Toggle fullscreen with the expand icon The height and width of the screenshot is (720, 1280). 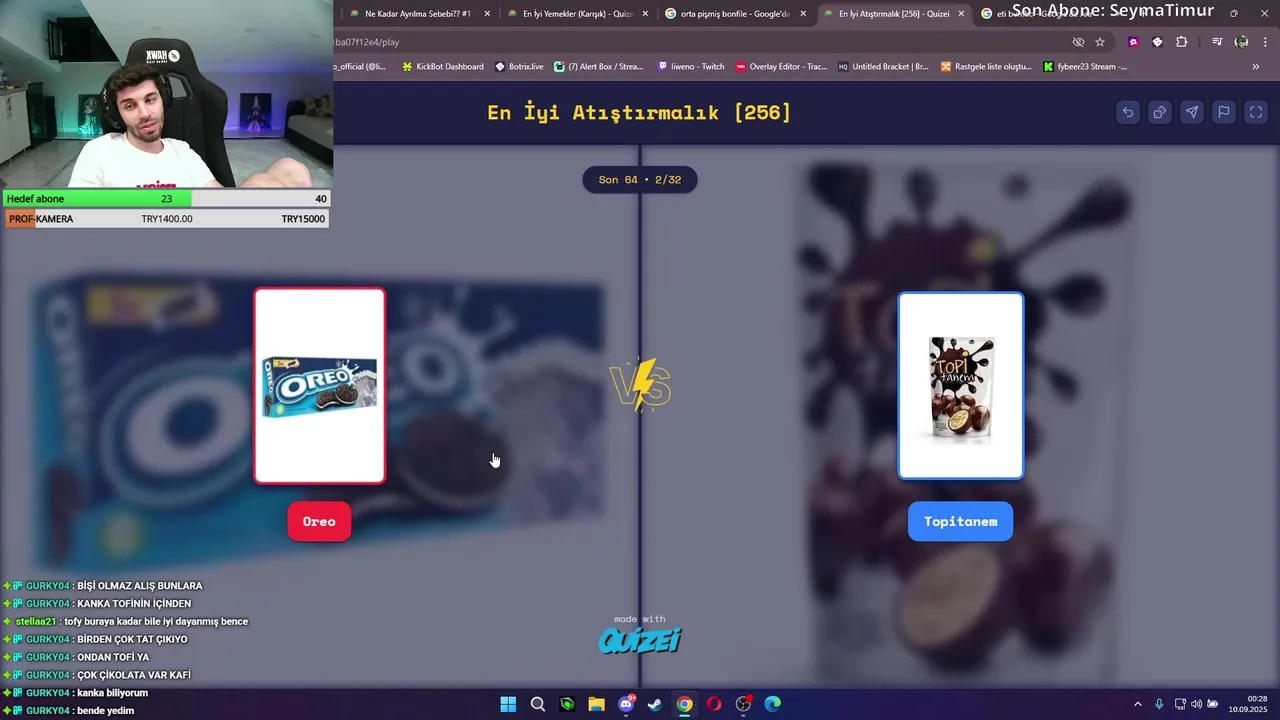(x=1256, y=112)
